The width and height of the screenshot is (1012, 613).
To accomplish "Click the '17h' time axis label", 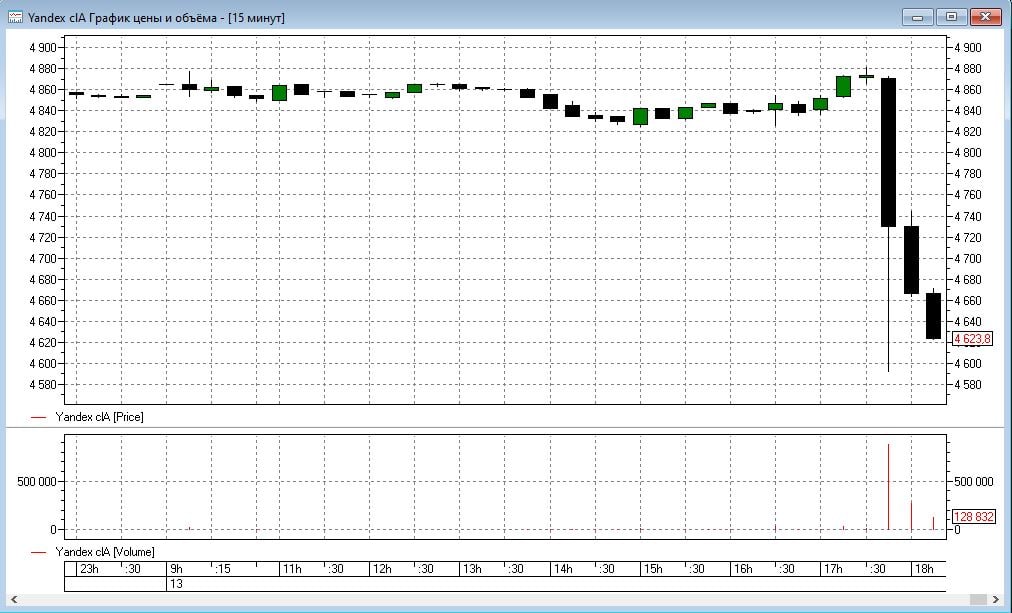I will click(833, 568).
